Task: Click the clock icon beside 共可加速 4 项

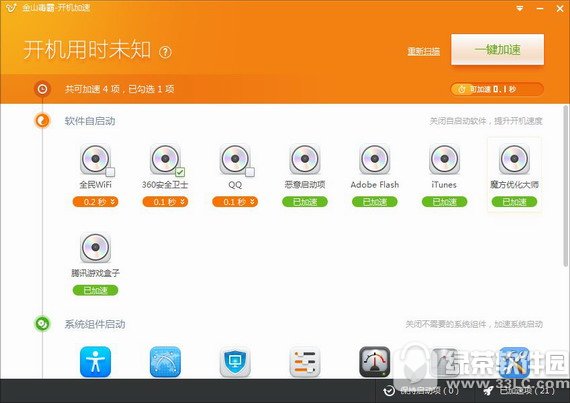Action: (x=42, y=89)
